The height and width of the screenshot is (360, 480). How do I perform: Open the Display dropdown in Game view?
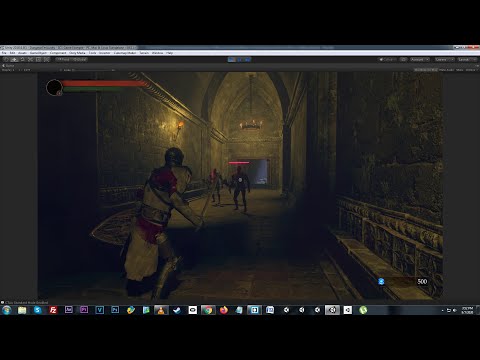[8, 70]
